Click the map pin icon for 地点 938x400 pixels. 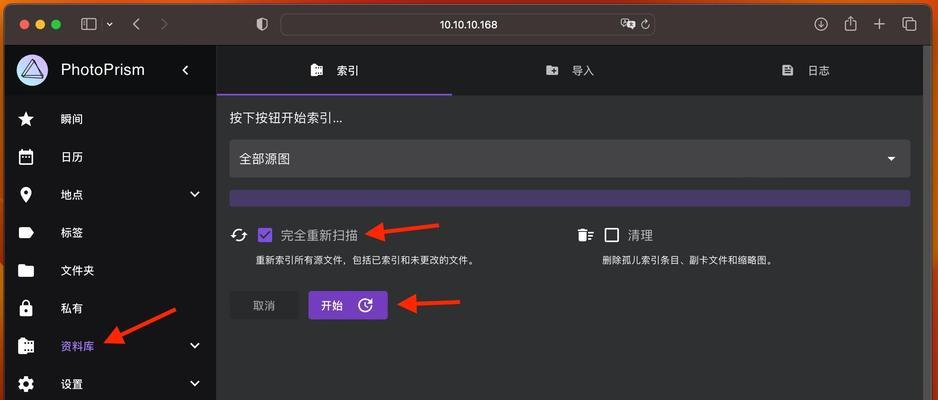click(x=26, y=195)
